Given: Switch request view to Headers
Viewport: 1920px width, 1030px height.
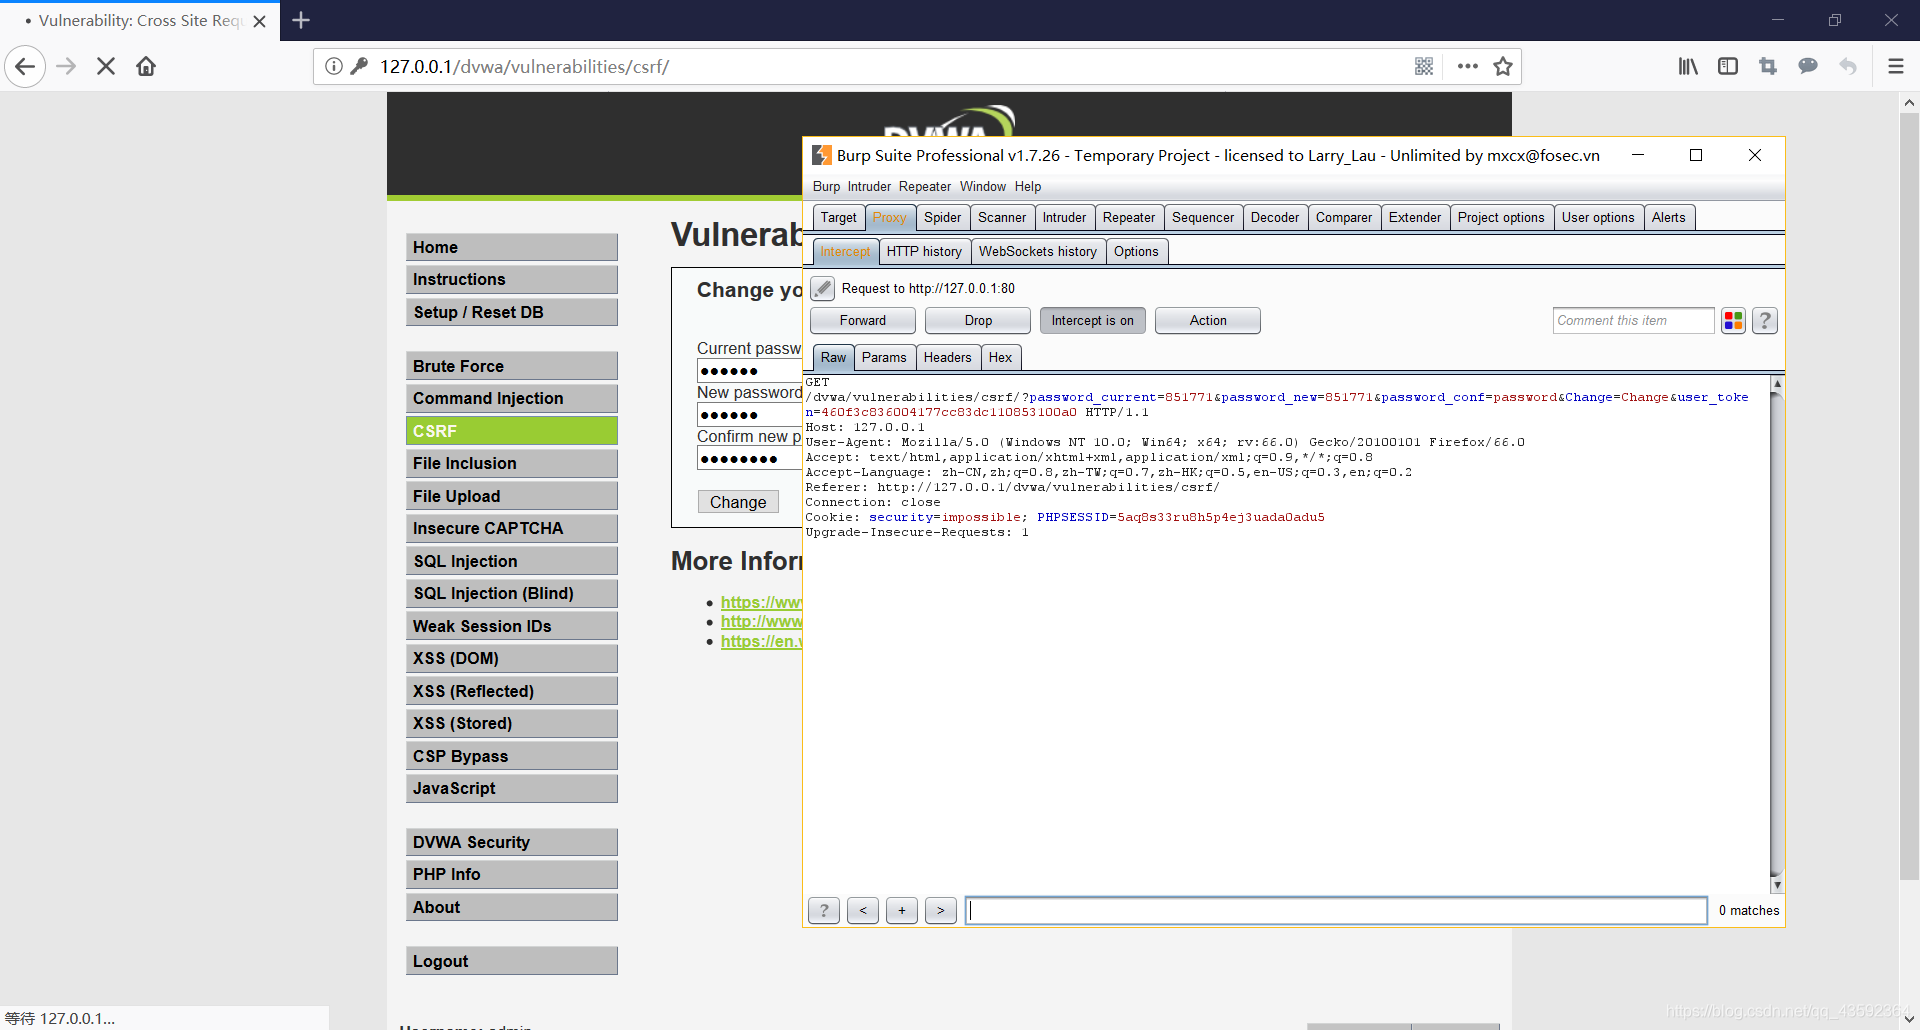Looking at the screenshot, I should coord(947,358).
